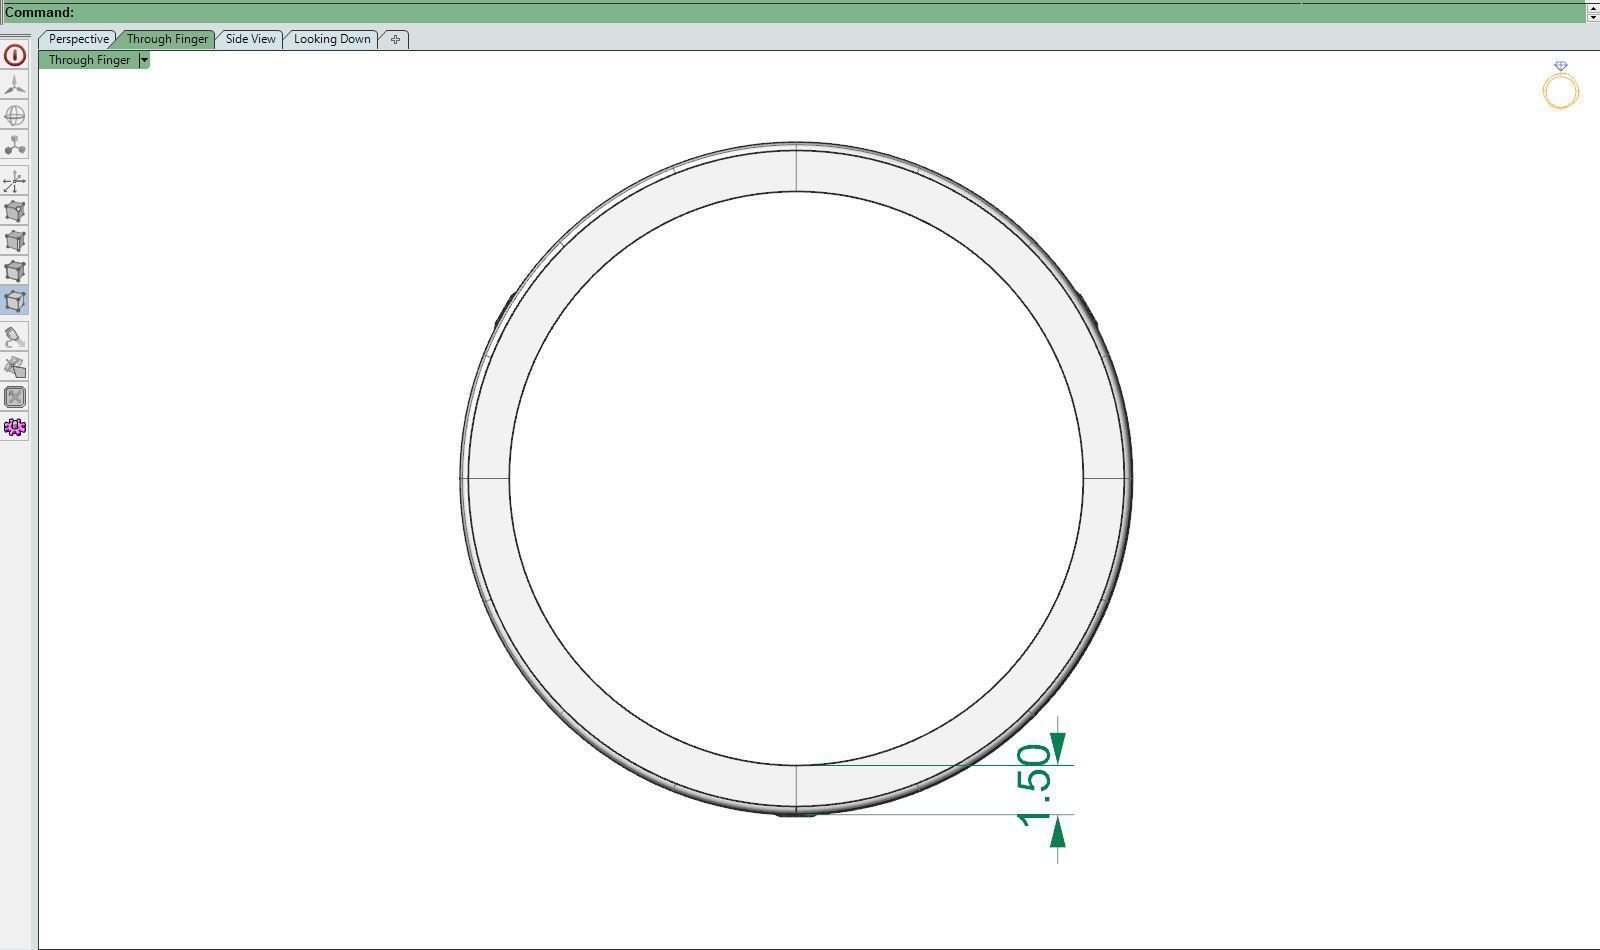Click the axis arrows gumball icon
The image size is (1600, 950).
tap(15, 181)
